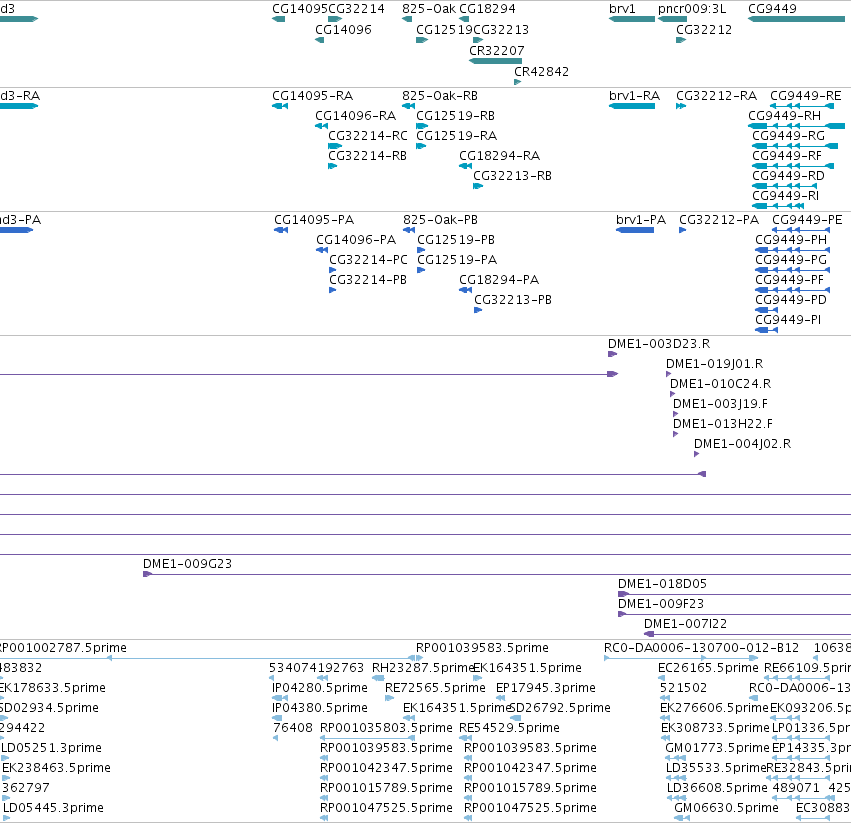Click the RP001002787.5prime EST label

tap(62, 648)
